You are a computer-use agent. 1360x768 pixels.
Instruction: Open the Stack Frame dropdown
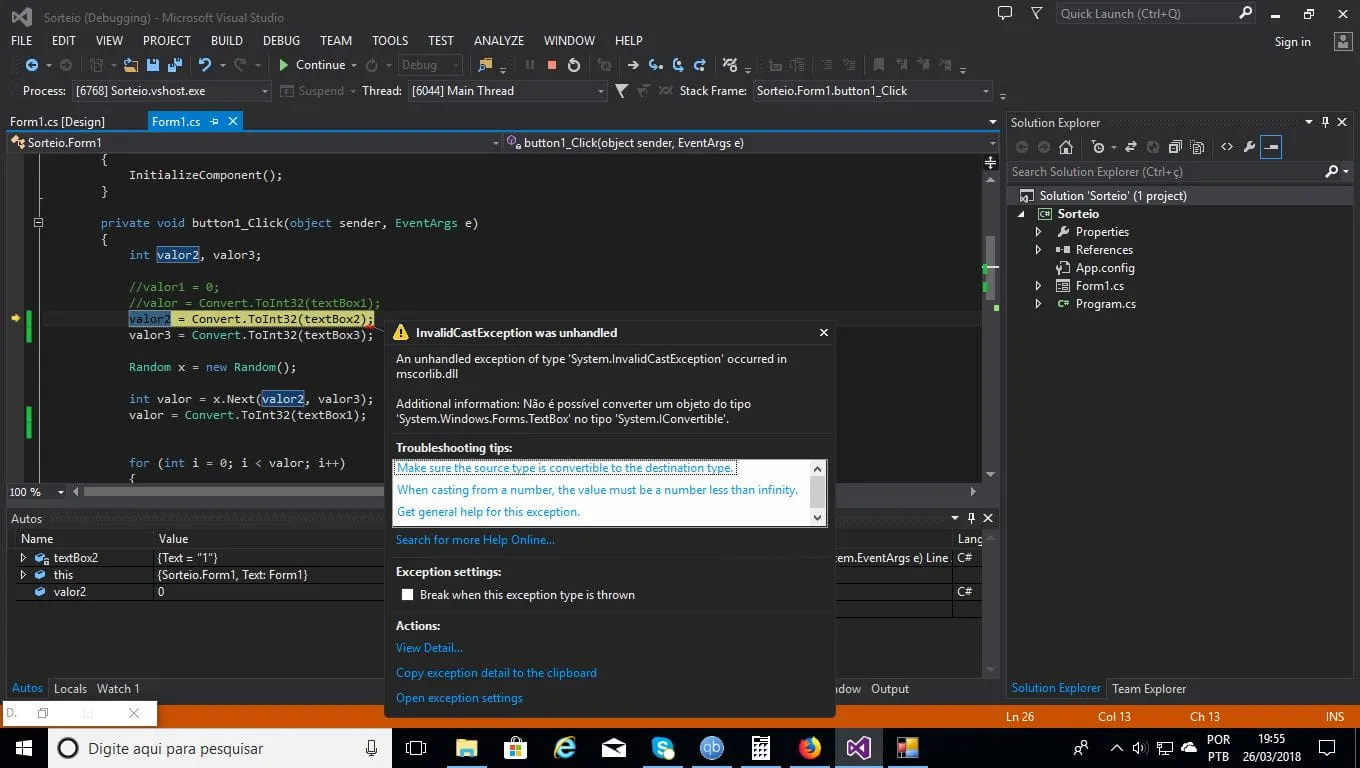coord(985,91)
